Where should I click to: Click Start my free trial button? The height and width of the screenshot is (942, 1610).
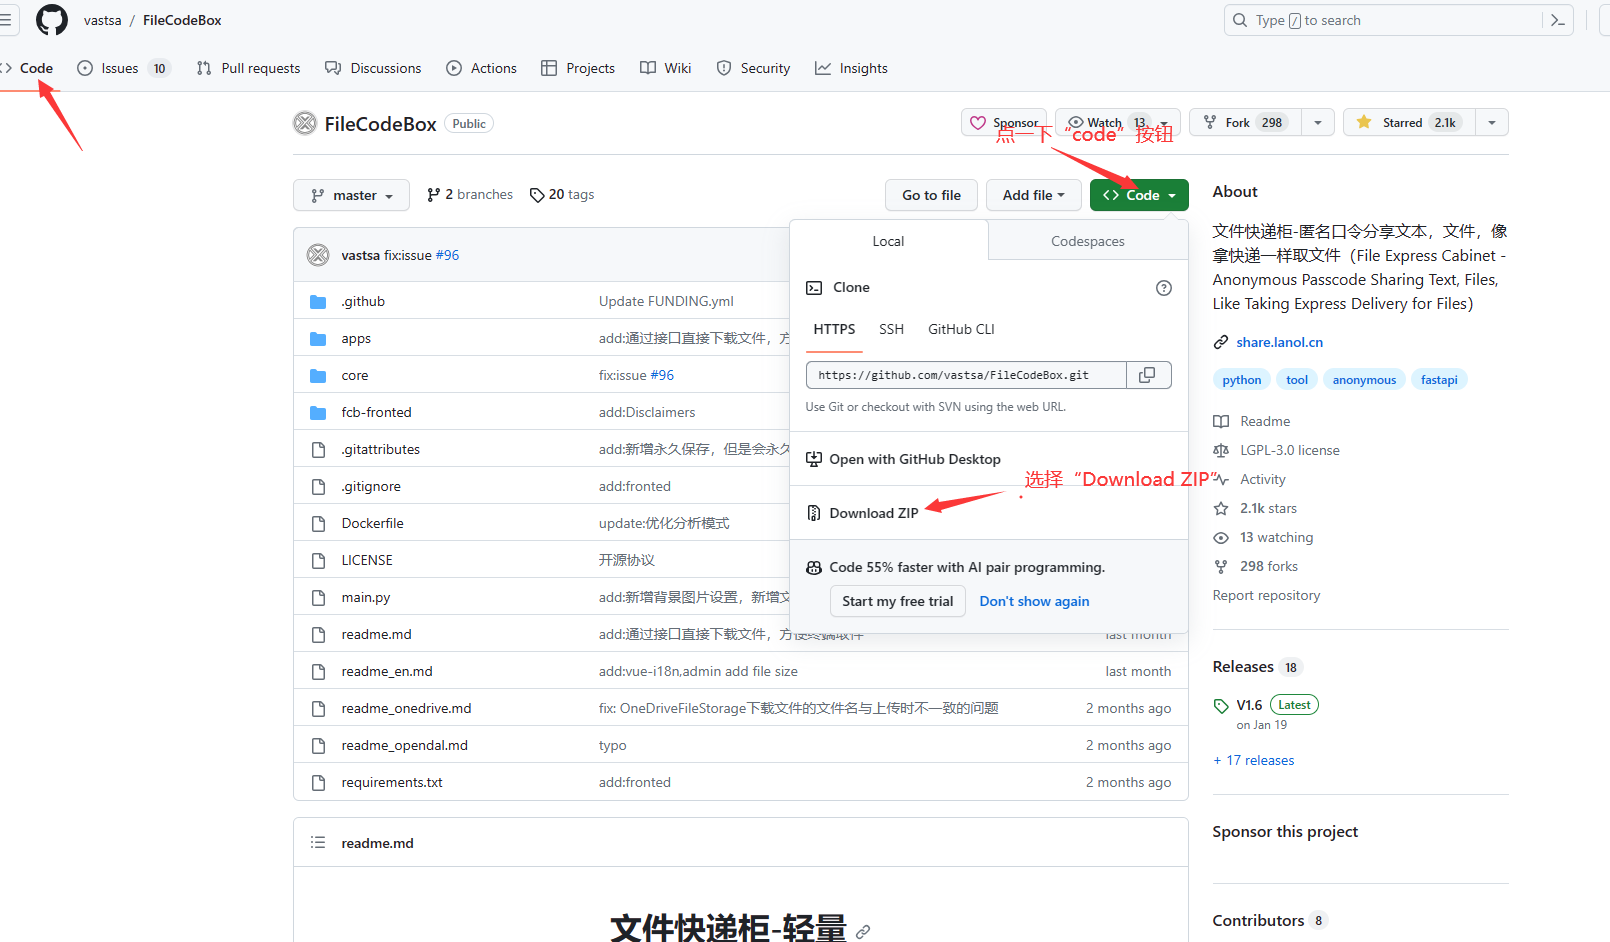[x=898, y=601]
